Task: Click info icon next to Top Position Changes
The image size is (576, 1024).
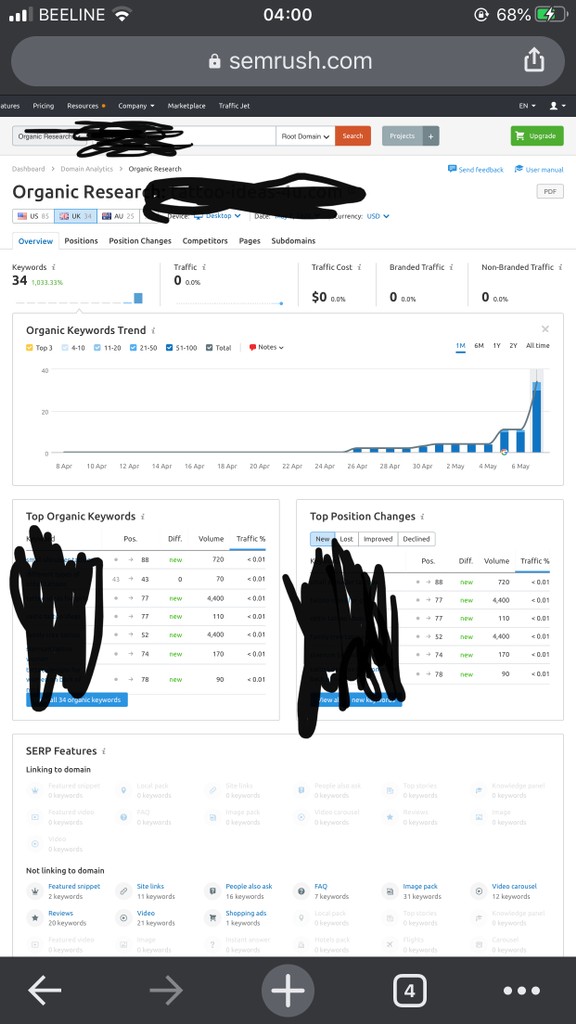Action: tap(423, 517)
